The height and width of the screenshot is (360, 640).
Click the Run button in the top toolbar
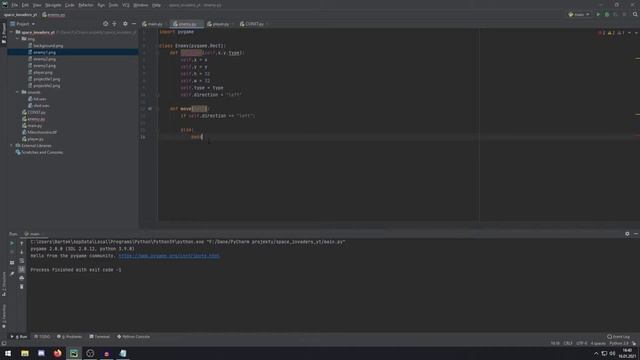[598, 14]
